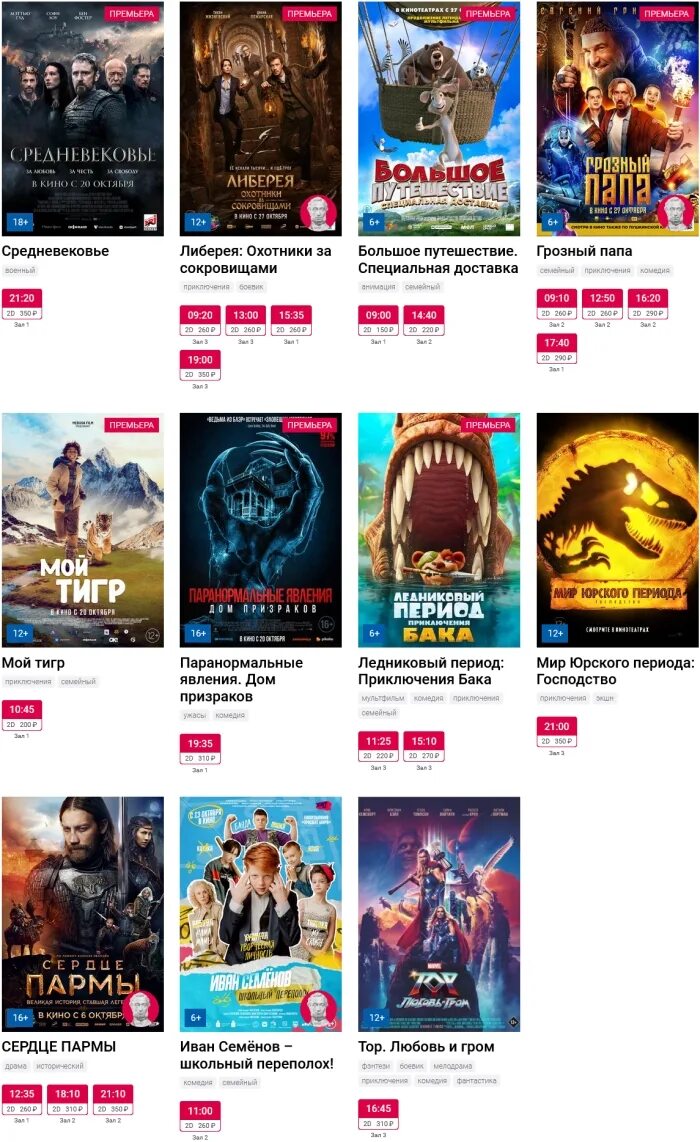This screenshot has width=700, height=1142.
Task: Open the СЕРДЦЕ ПАРМЫ title link
Action: click(x=58, y=1047)
